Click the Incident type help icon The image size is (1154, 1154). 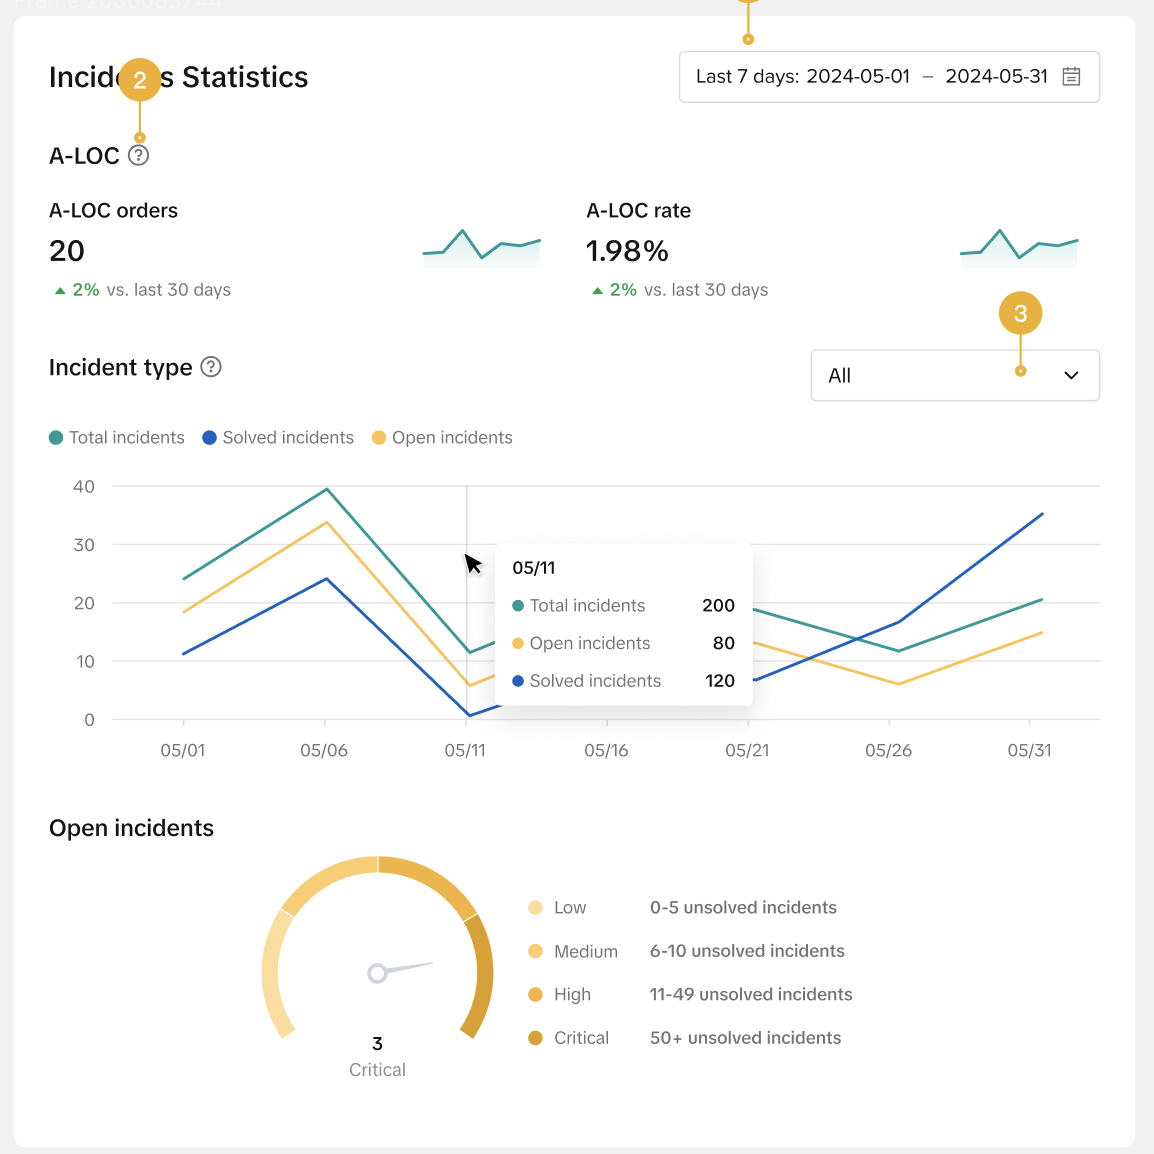pos(211,367)
